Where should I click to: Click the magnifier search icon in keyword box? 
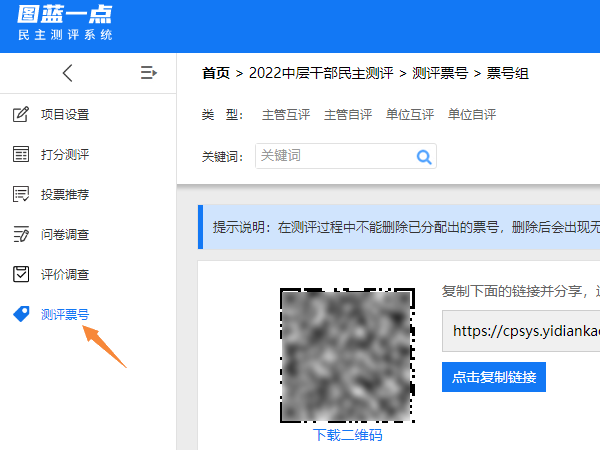(x=424, y=157)
